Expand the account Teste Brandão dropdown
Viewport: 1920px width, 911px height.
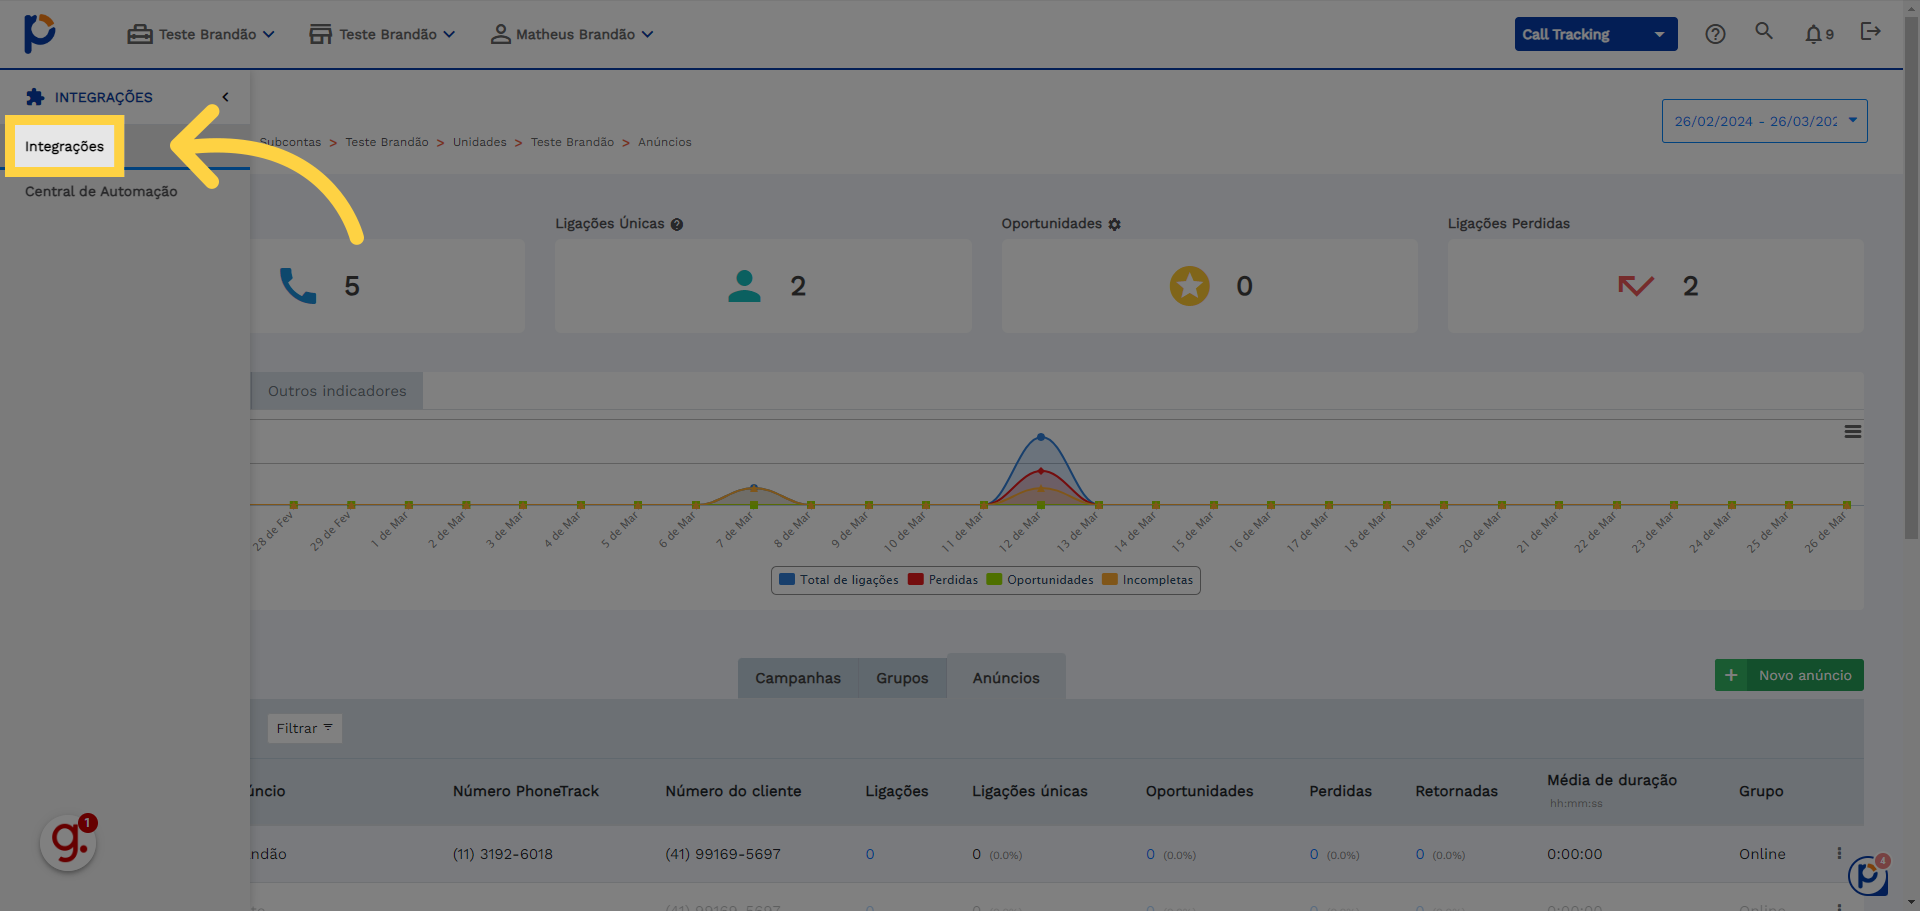pos(201,34)
